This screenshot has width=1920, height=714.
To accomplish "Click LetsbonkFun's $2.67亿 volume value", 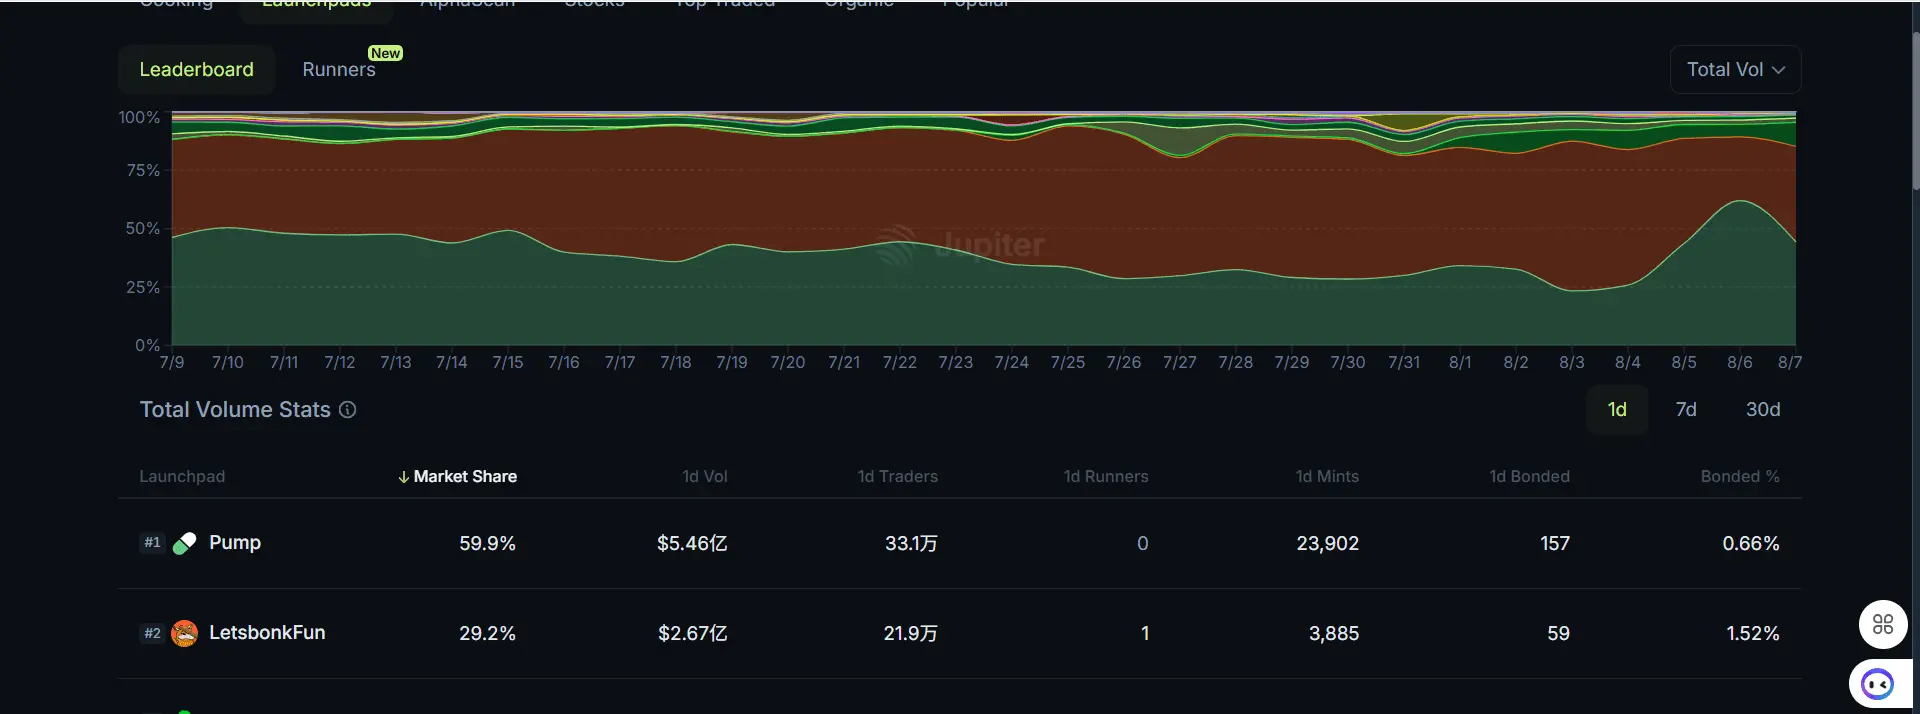I will pos(693,633).
